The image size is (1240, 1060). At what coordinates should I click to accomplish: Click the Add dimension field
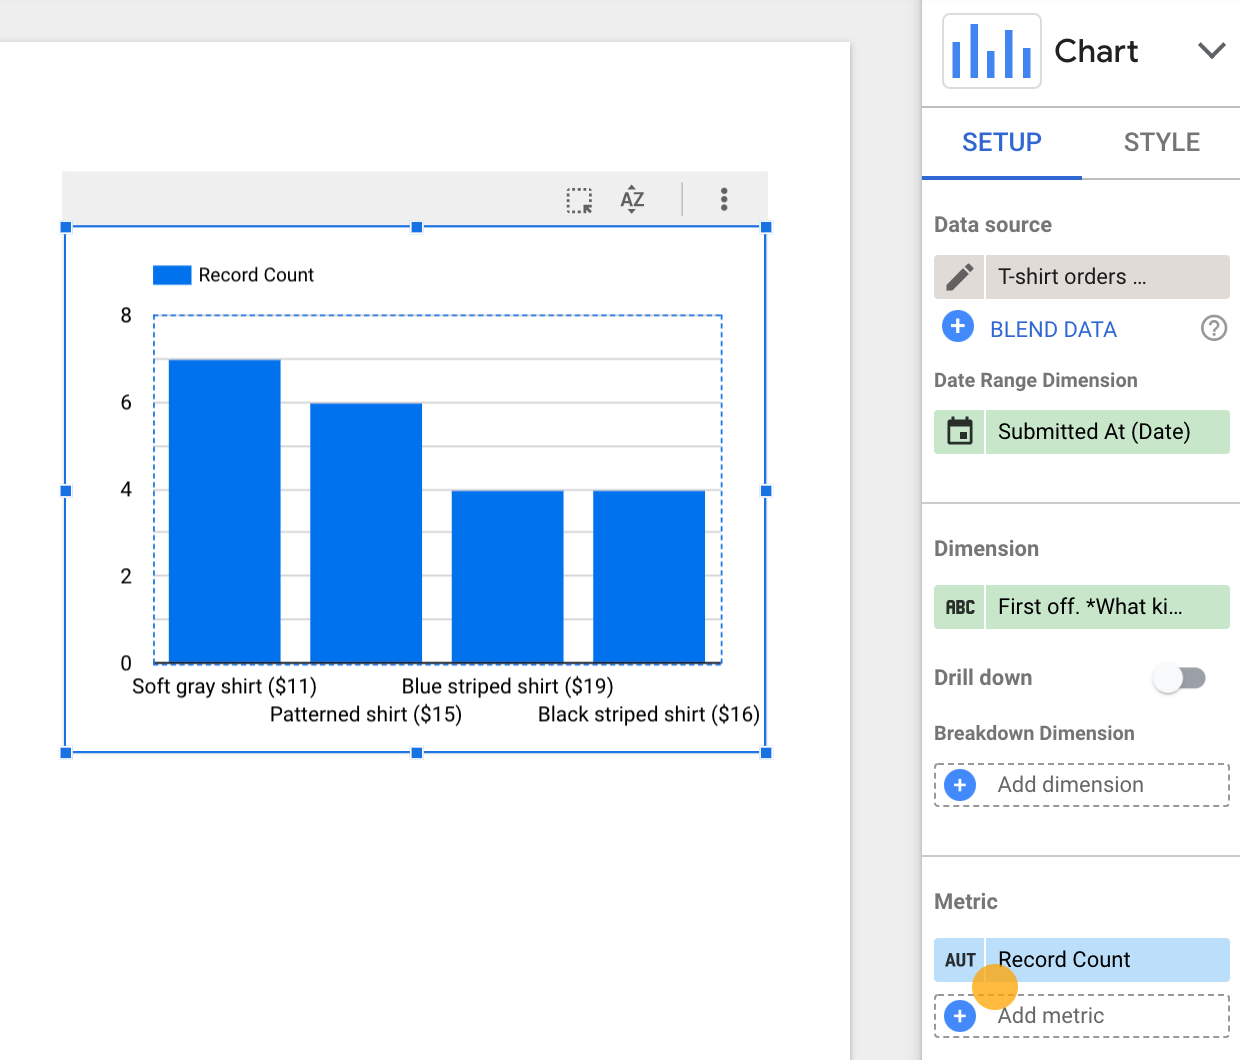coord(1082,785)
